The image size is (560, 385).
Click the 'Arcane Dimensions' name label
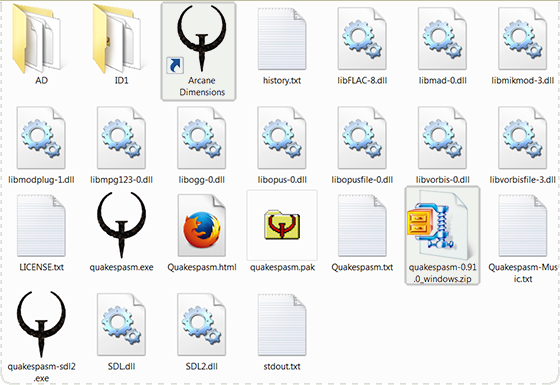coord(202,86)
